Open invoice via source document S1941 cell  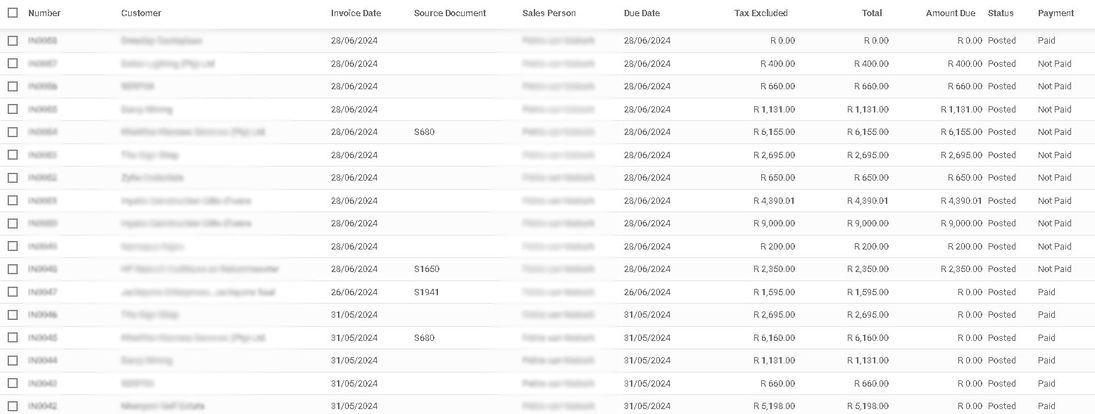[x=426, y=292]
